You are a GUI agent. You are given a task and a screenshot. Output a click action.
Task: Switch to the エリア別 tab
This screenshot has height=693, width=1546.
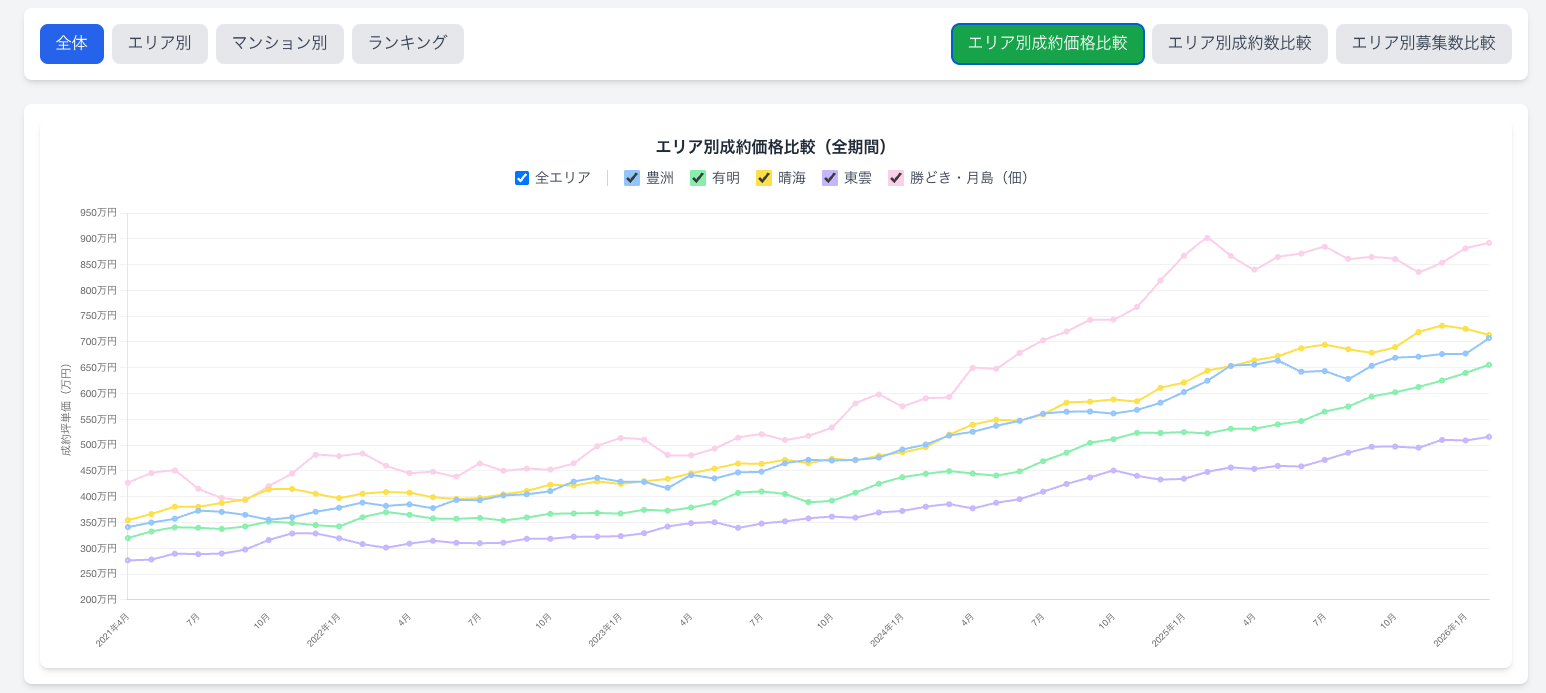point(160,44)
